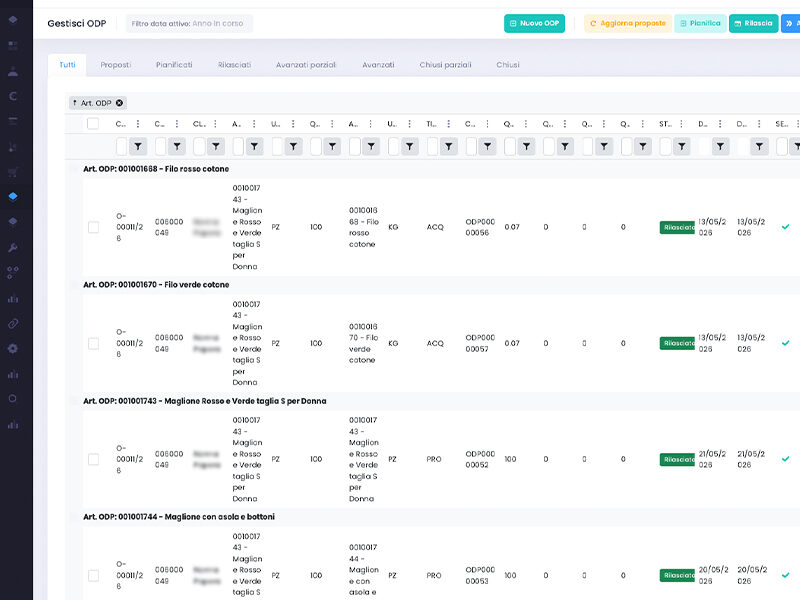Click the Nuovo ODP button
800x600 pixels.
534,23
